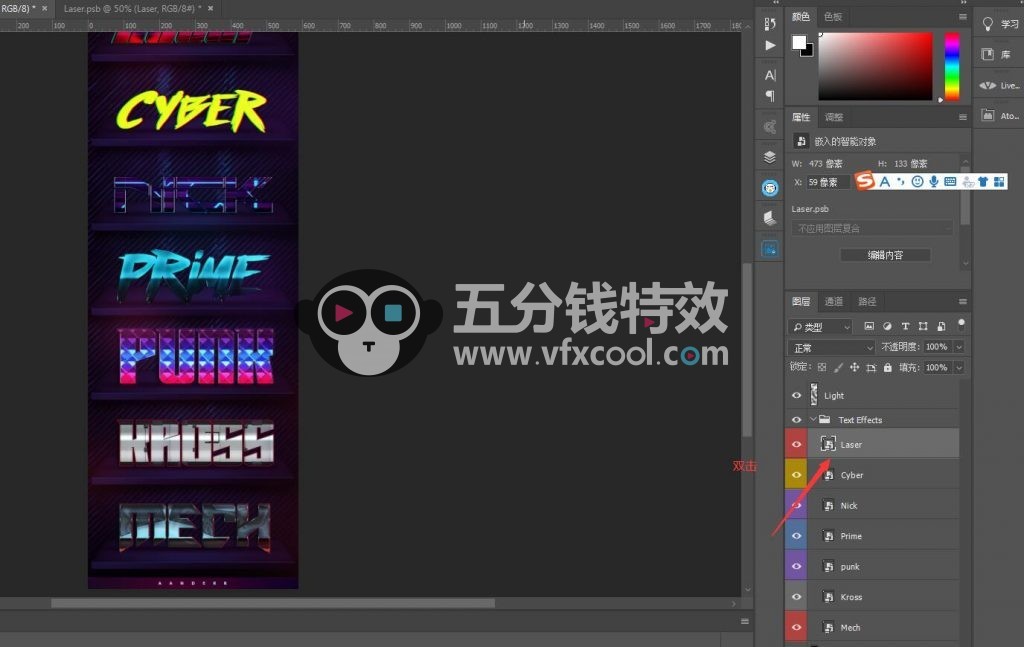Toggle visibility of the Prime layer
1024x647 pixels.
[x=796, y=536]
